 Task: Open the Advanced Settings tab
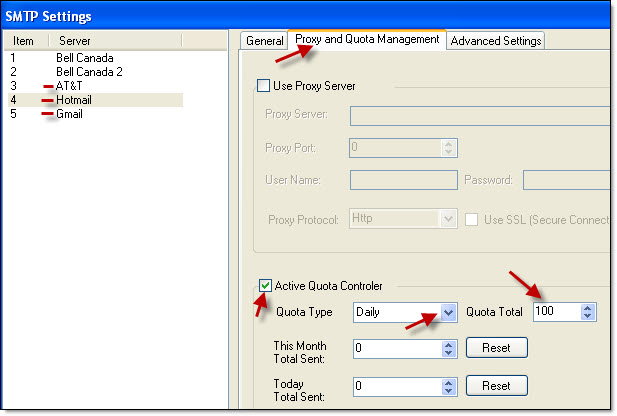coord(496,41)
